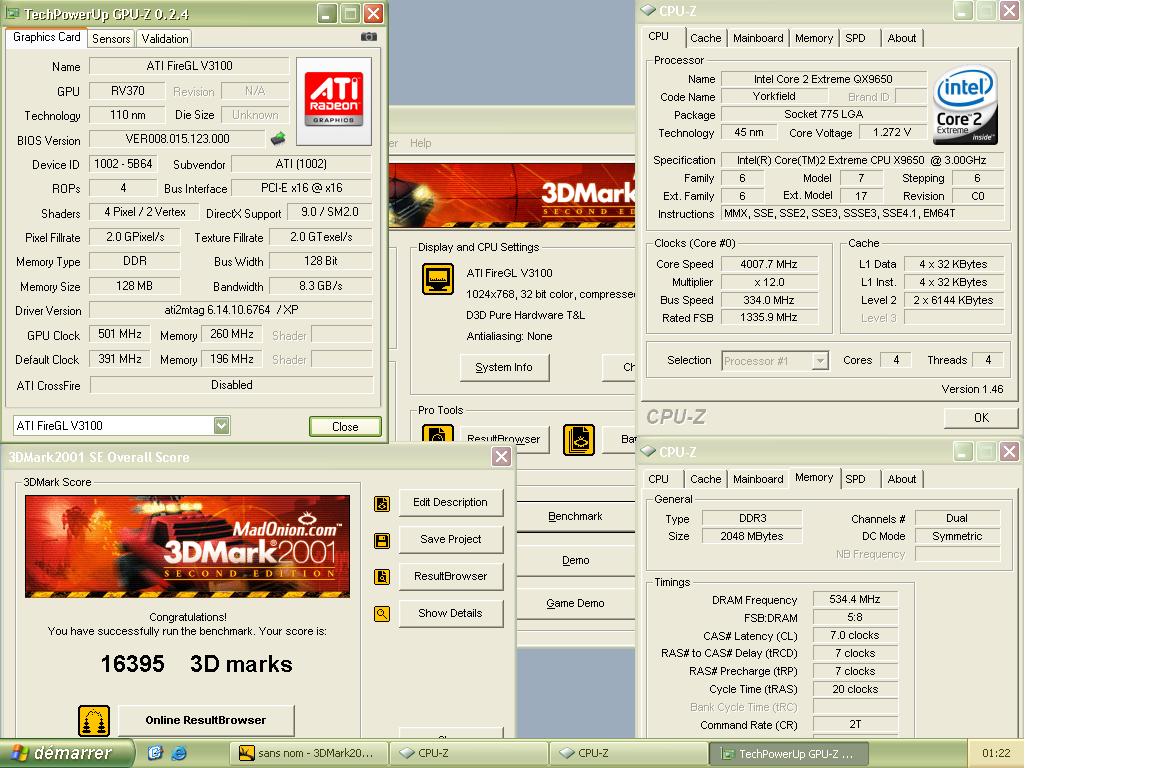1151x768 pixels.
Task: Open the Processor #1 selection dropdown
Action: 820,361
